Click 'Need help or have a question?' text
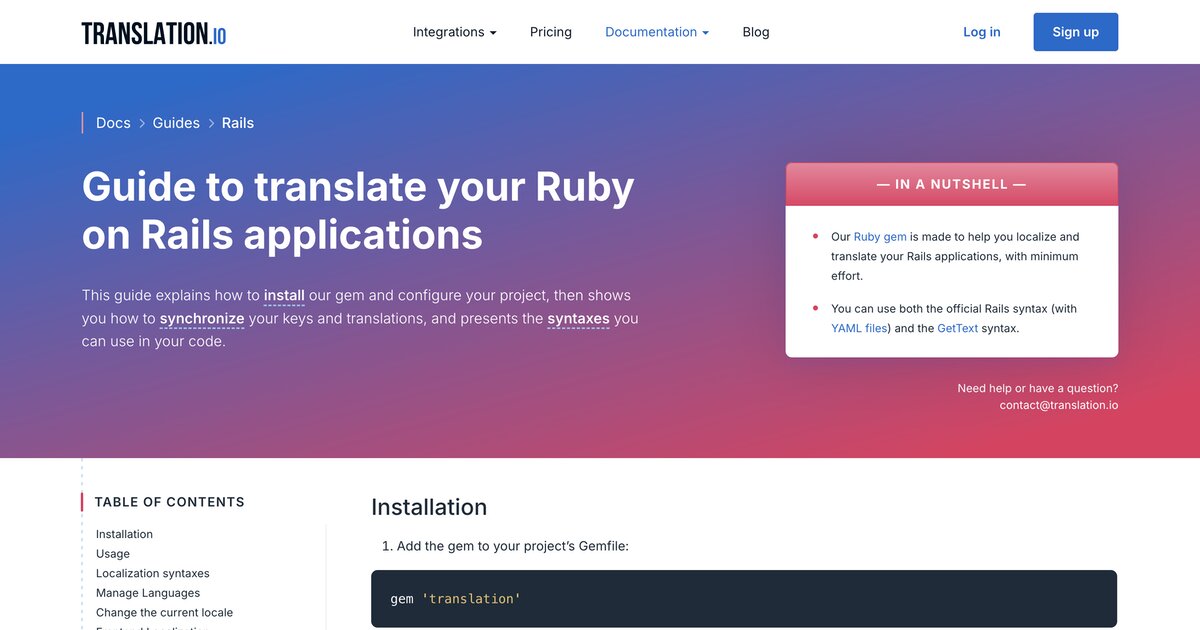The height and width of the screenshot is (630, 1200). point(1038,388)
